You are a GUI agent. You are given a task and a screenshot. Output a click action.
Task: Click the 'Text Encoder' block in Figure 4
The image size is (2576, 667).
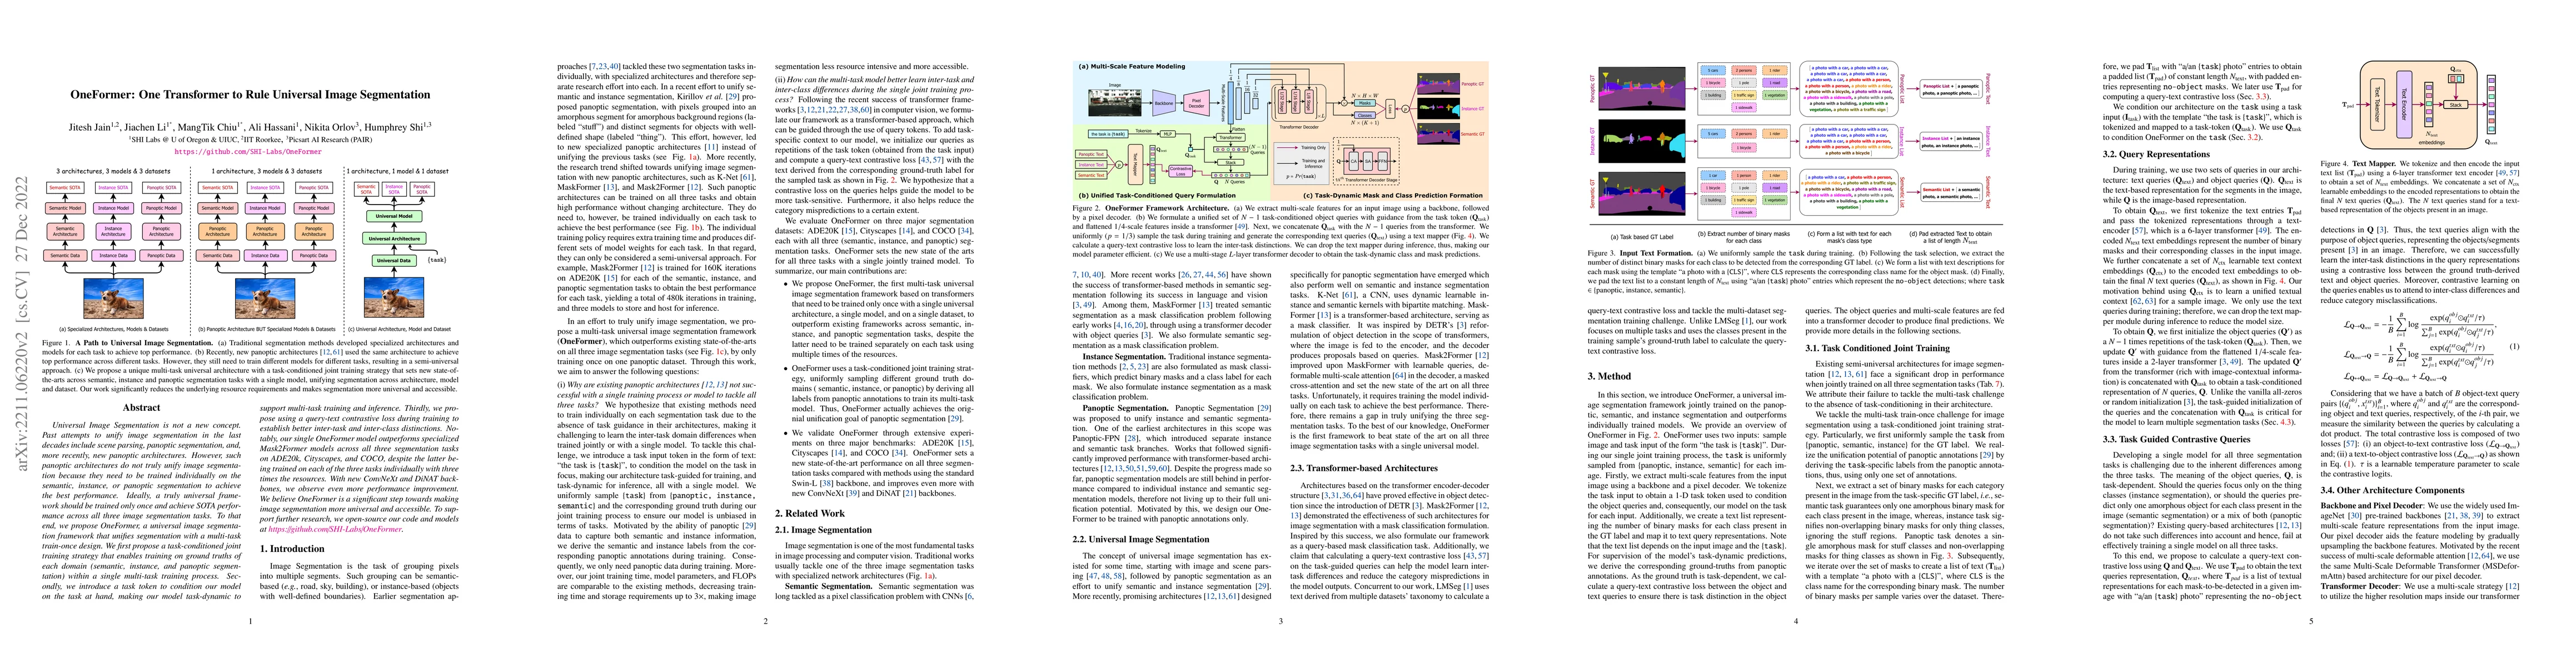(x=2404, y=104)
